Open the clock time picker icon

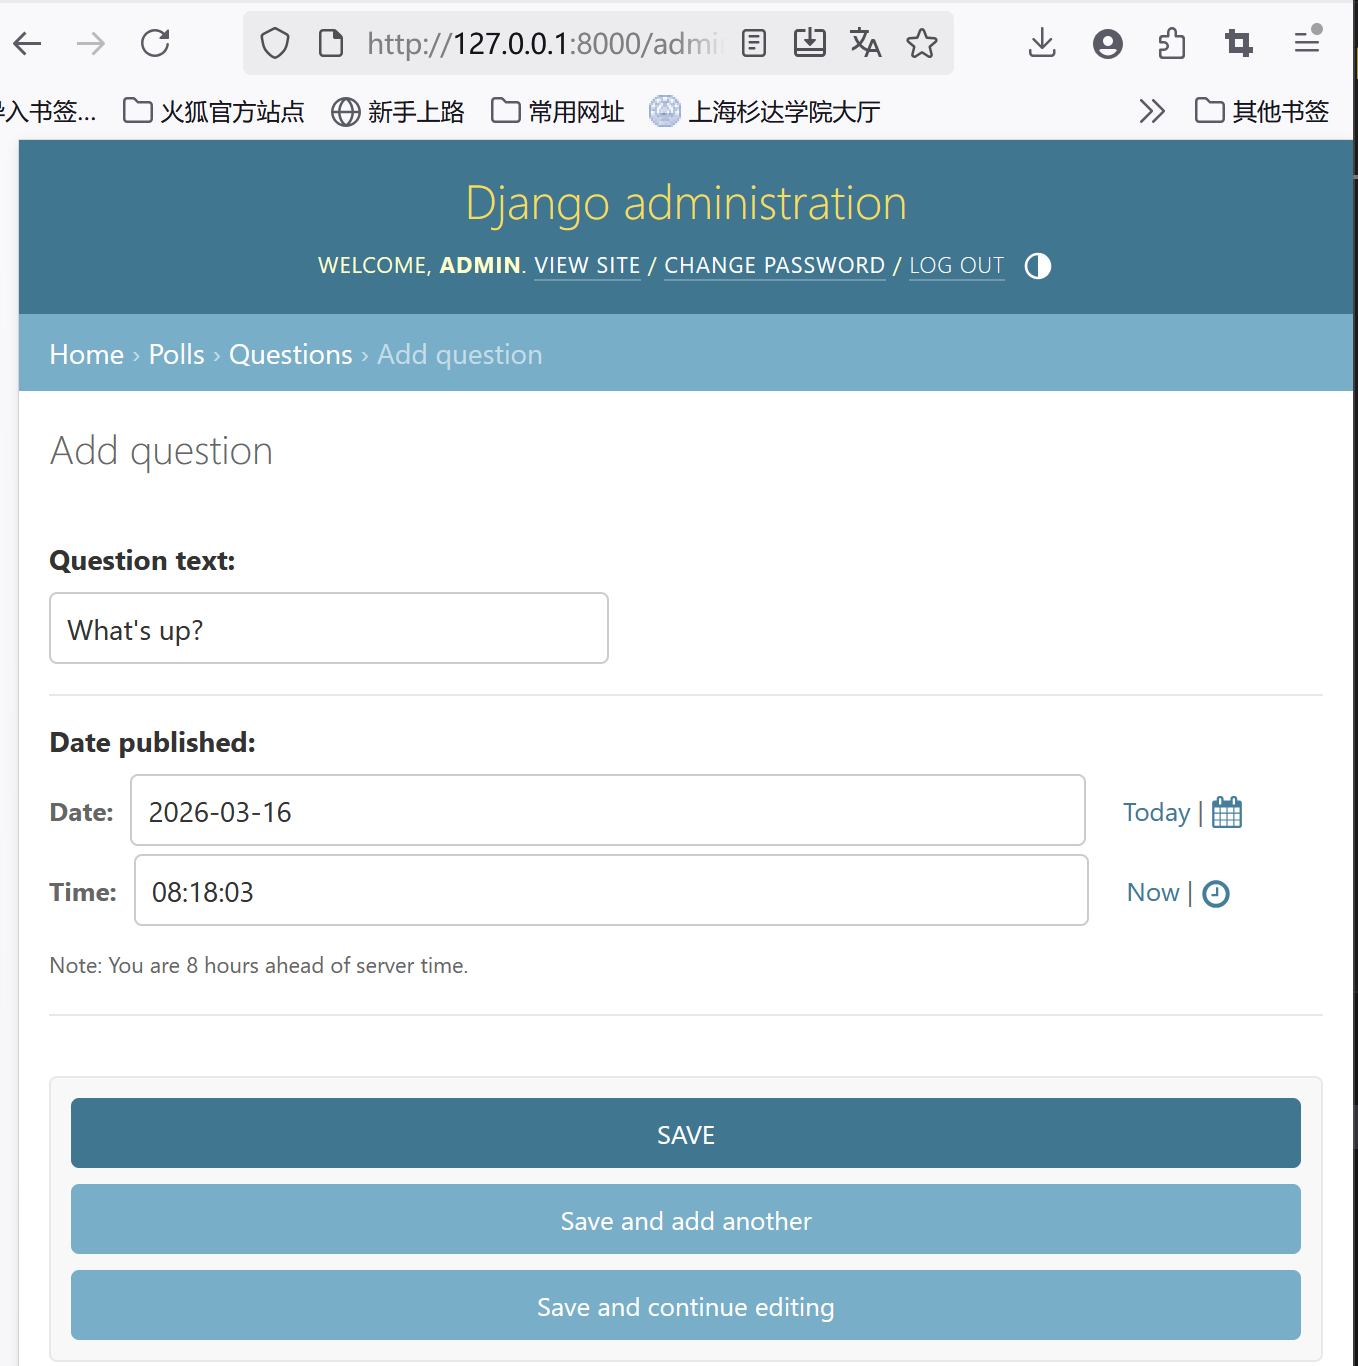(x=1216, y=893)
